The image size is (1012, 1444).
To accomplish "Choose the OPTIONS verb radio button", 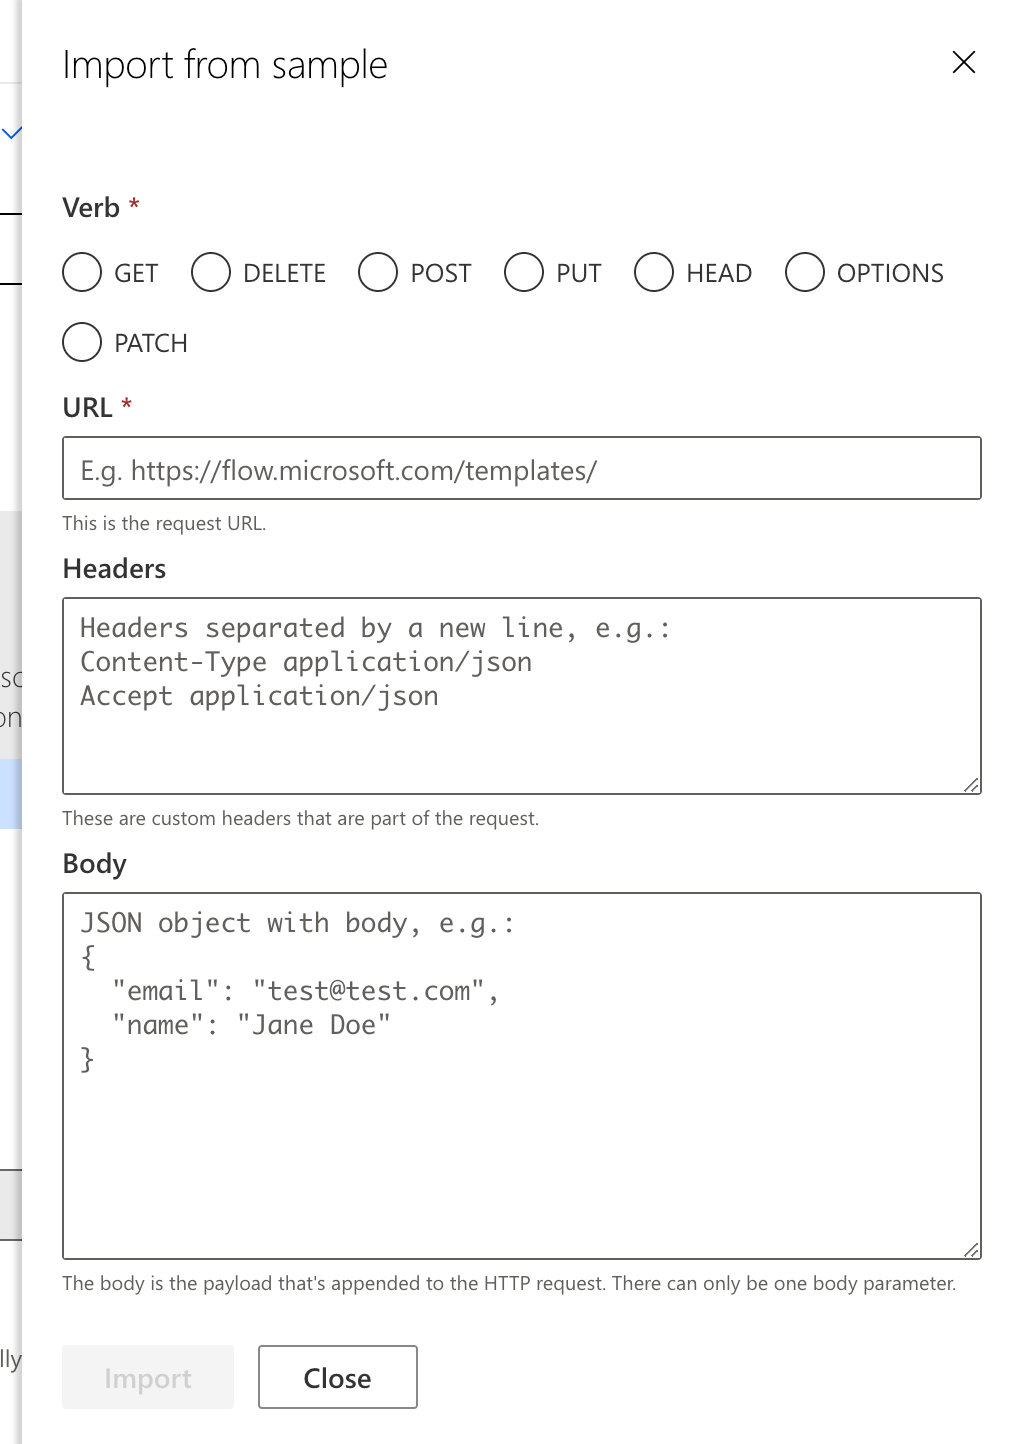I will coord(805,272).
